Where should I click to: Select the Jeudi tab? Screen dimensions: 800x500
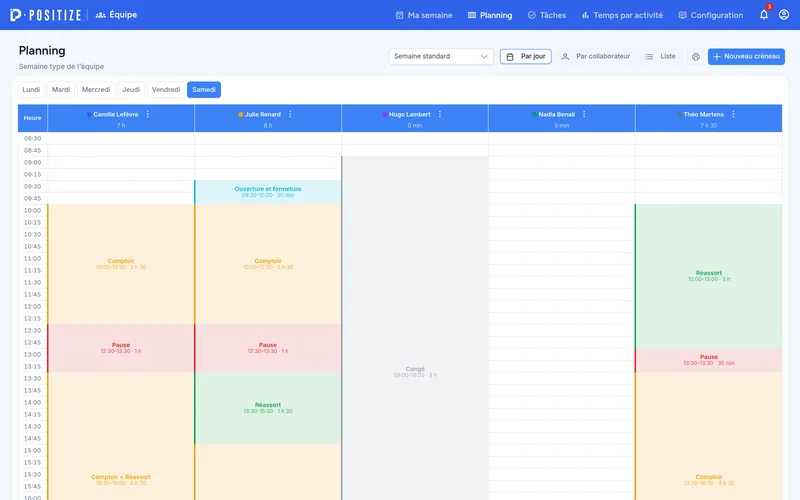[x=131, y=89]
